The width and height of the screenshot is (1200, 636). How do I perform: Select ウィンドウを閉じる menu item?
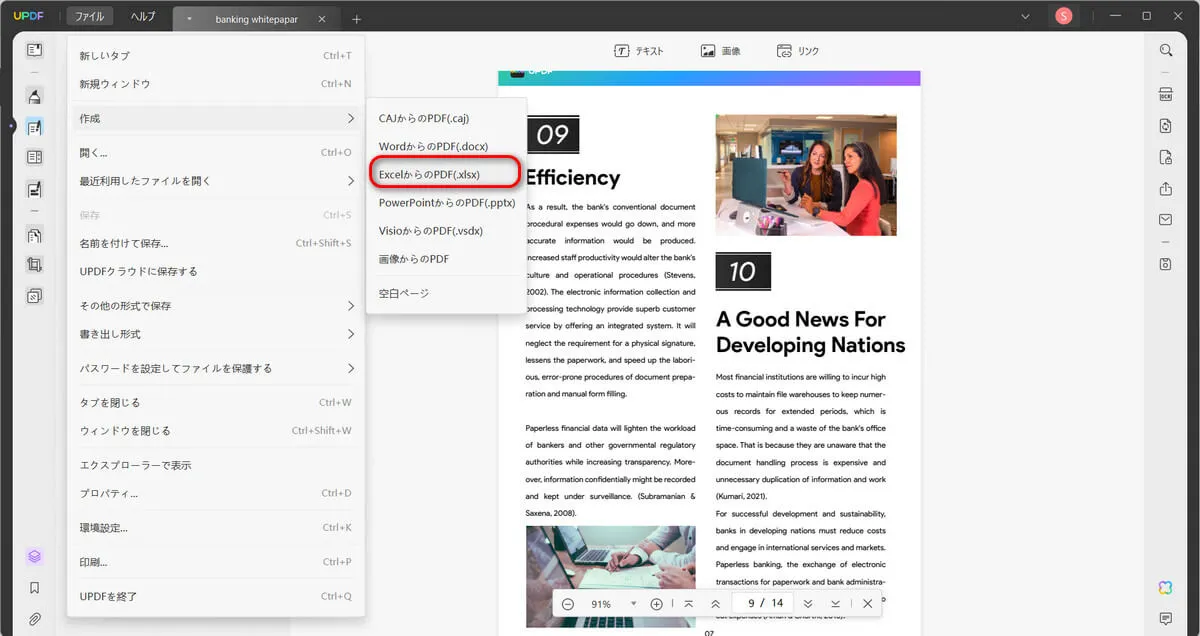pos(215,431)
